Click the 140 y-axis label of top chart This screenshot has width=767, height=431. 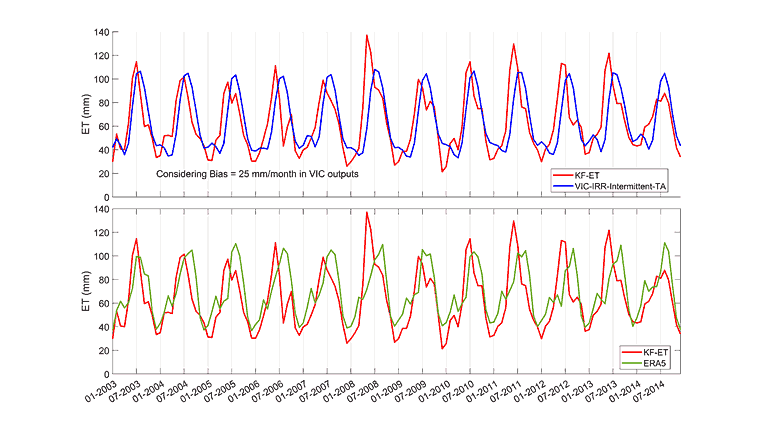[x=101, y=32]
